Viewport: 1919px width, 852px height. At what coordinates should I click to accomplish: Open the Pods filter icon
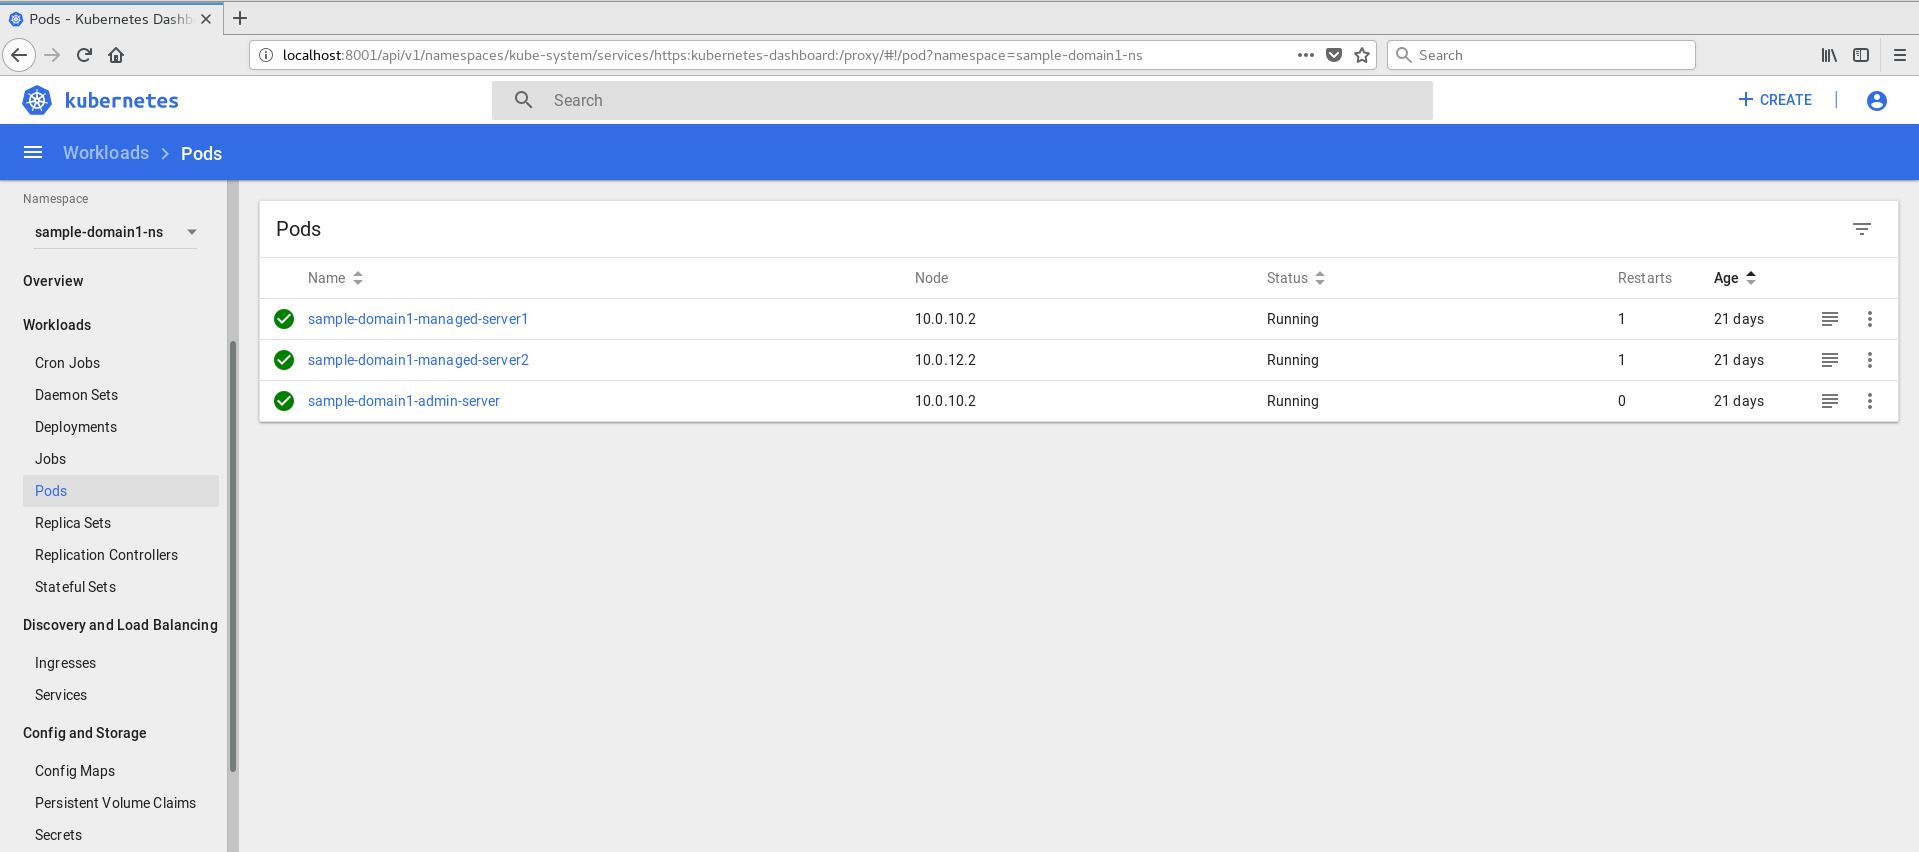[1861, 229]
